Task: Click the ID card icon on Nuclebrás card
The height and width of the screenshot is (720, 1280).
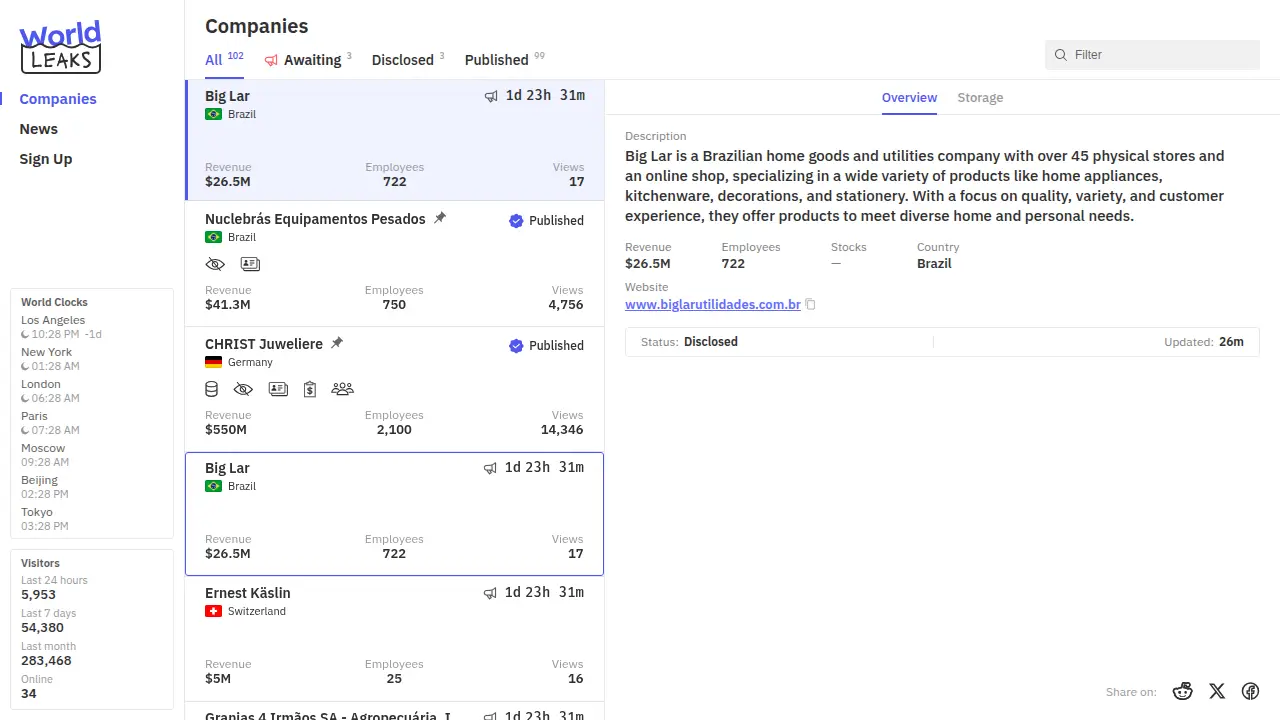Action: coord(250,264)
